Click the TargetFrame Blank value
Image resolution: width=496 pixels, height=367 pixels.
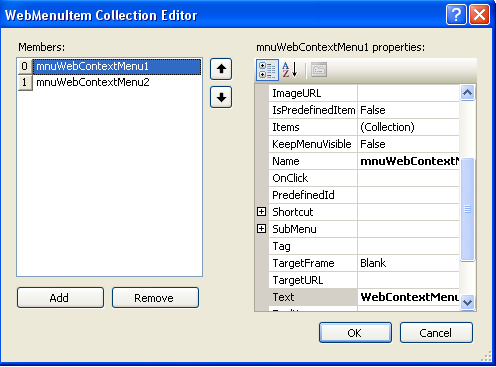(409, 263)
